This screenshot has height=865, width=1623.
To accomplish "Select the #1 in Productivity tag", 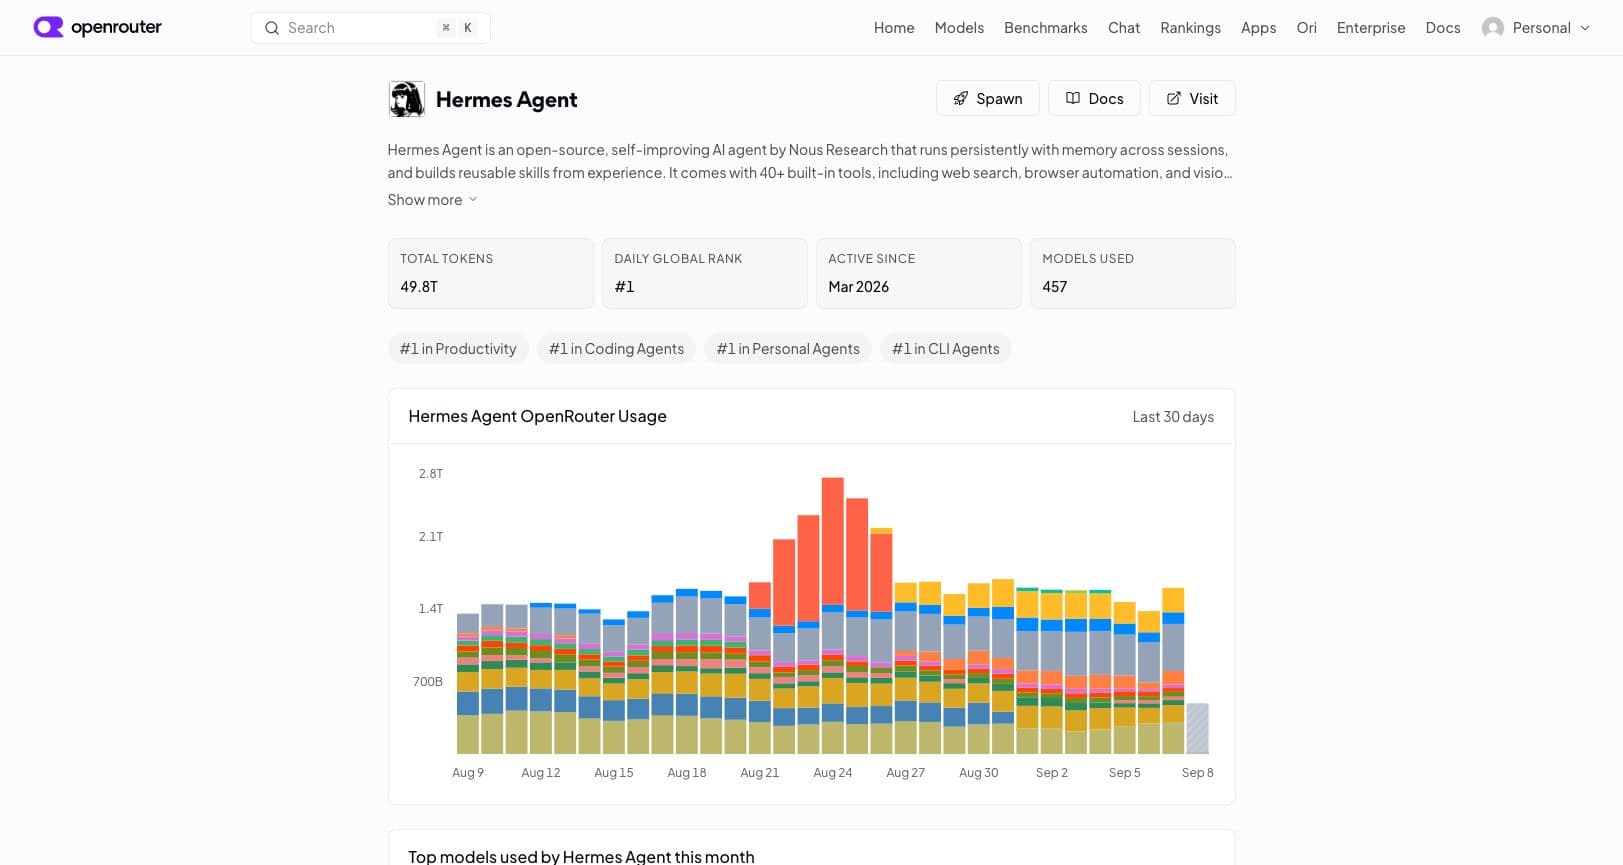I will [x=458, y=349].
